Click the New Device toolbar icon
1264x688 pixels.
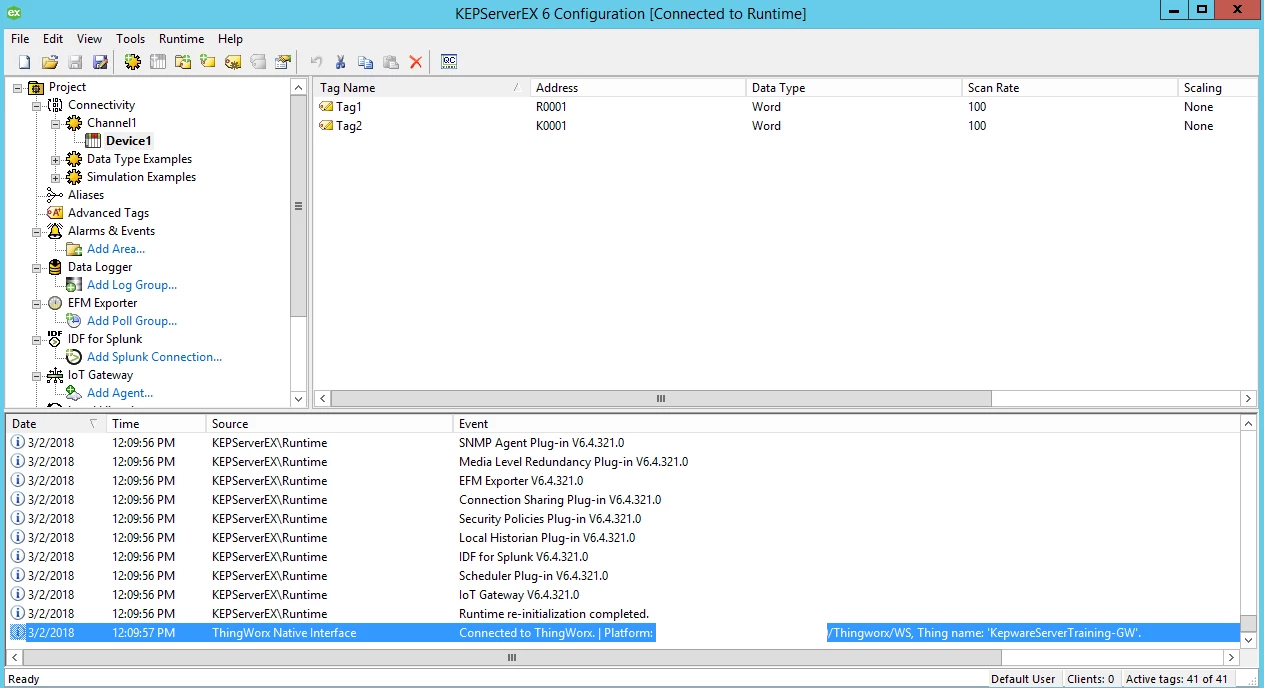(x=158, y=62)
